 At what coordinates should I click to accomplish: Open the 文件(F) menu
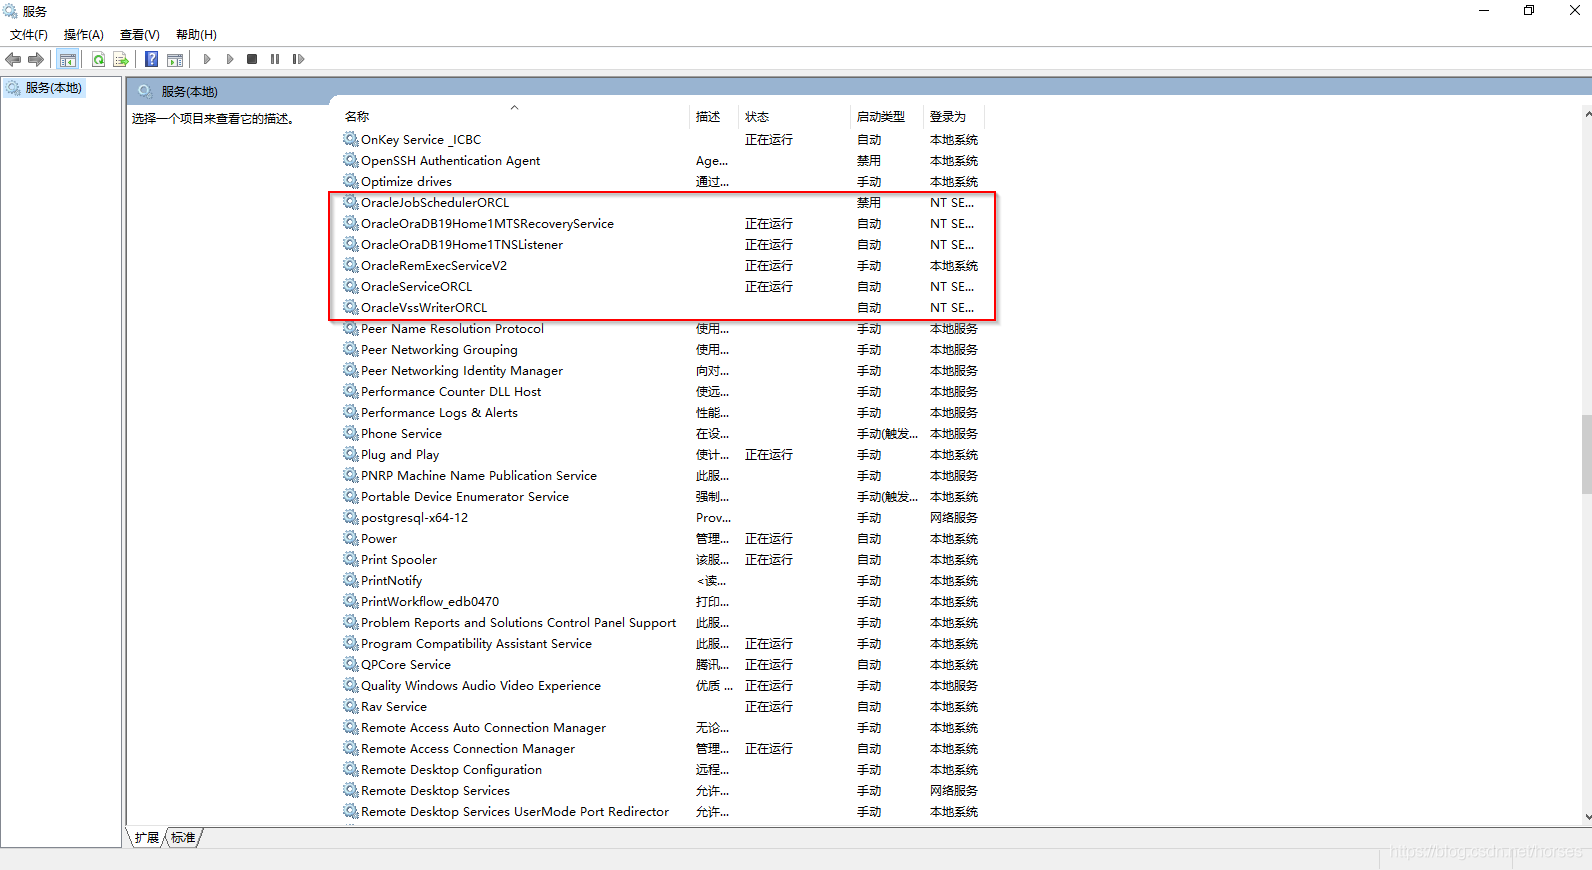point(29,35)
